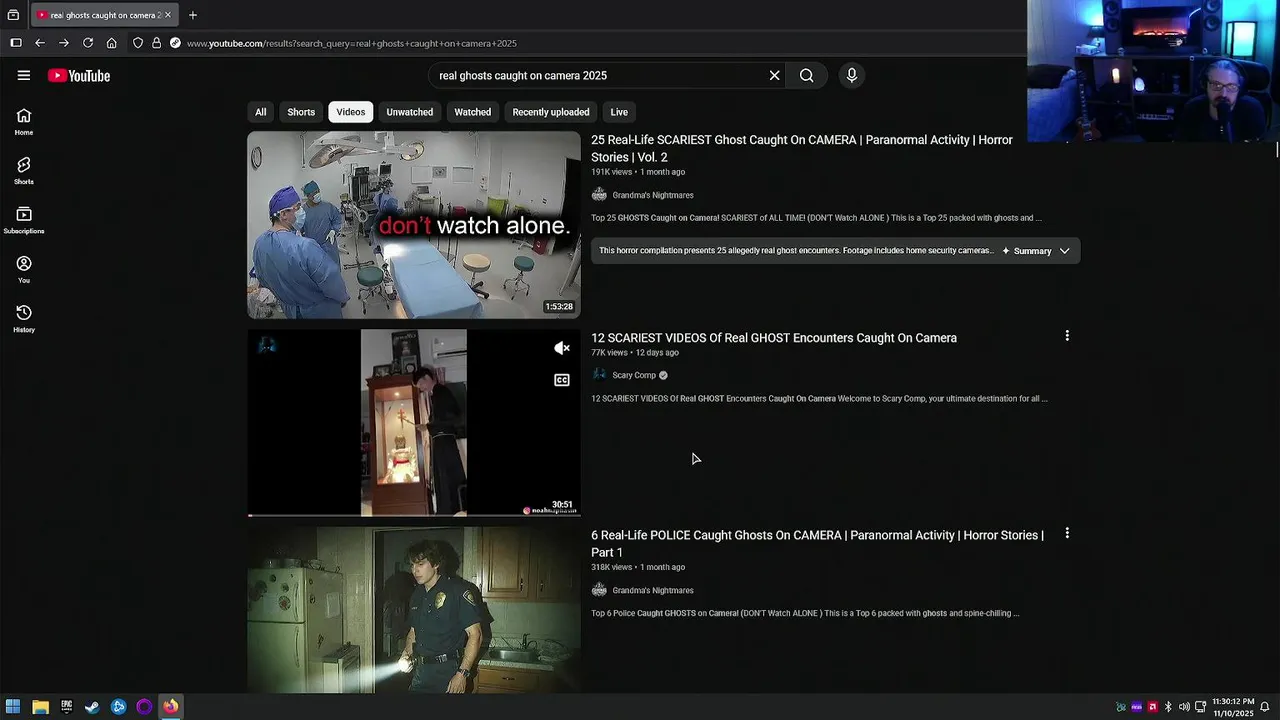Open 25 Real-Life SCARIEST Ghost video title
Image resolution: width=1280 pixels, height=720 pixels.
802,148
